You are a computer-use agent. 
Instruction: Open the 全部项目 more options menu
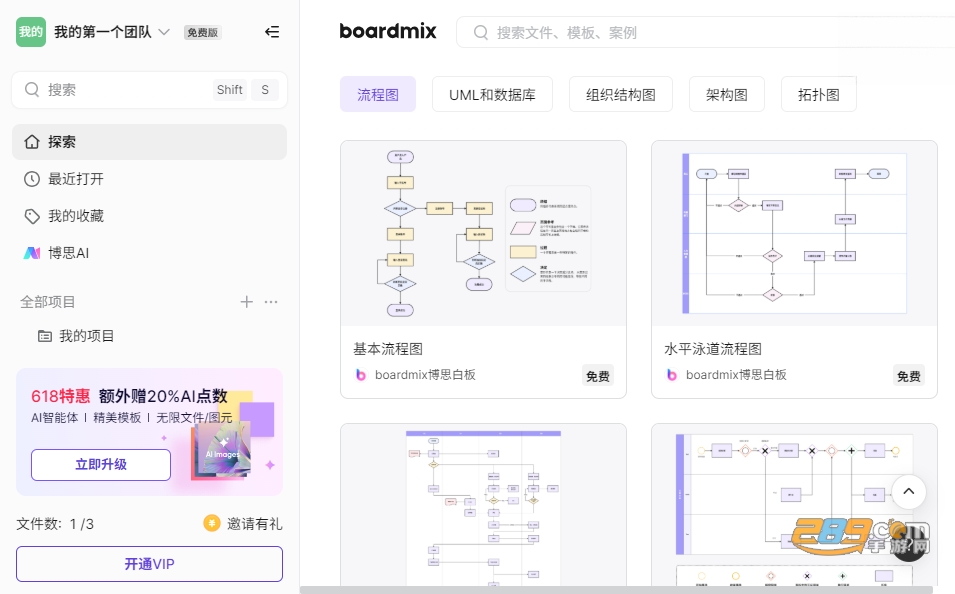click(x=271, y=302)
